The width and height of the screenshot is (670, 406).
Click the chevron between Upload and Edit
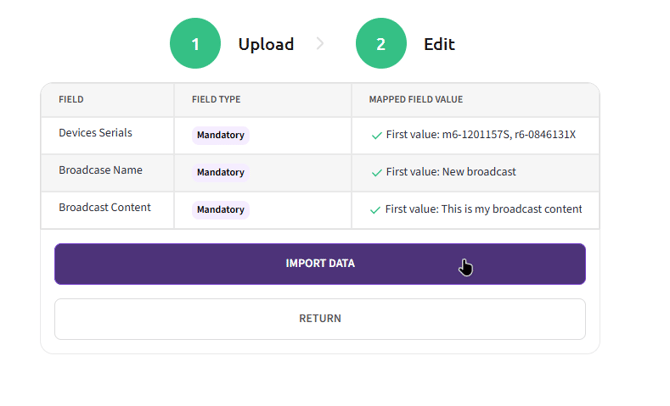(320, 44)
